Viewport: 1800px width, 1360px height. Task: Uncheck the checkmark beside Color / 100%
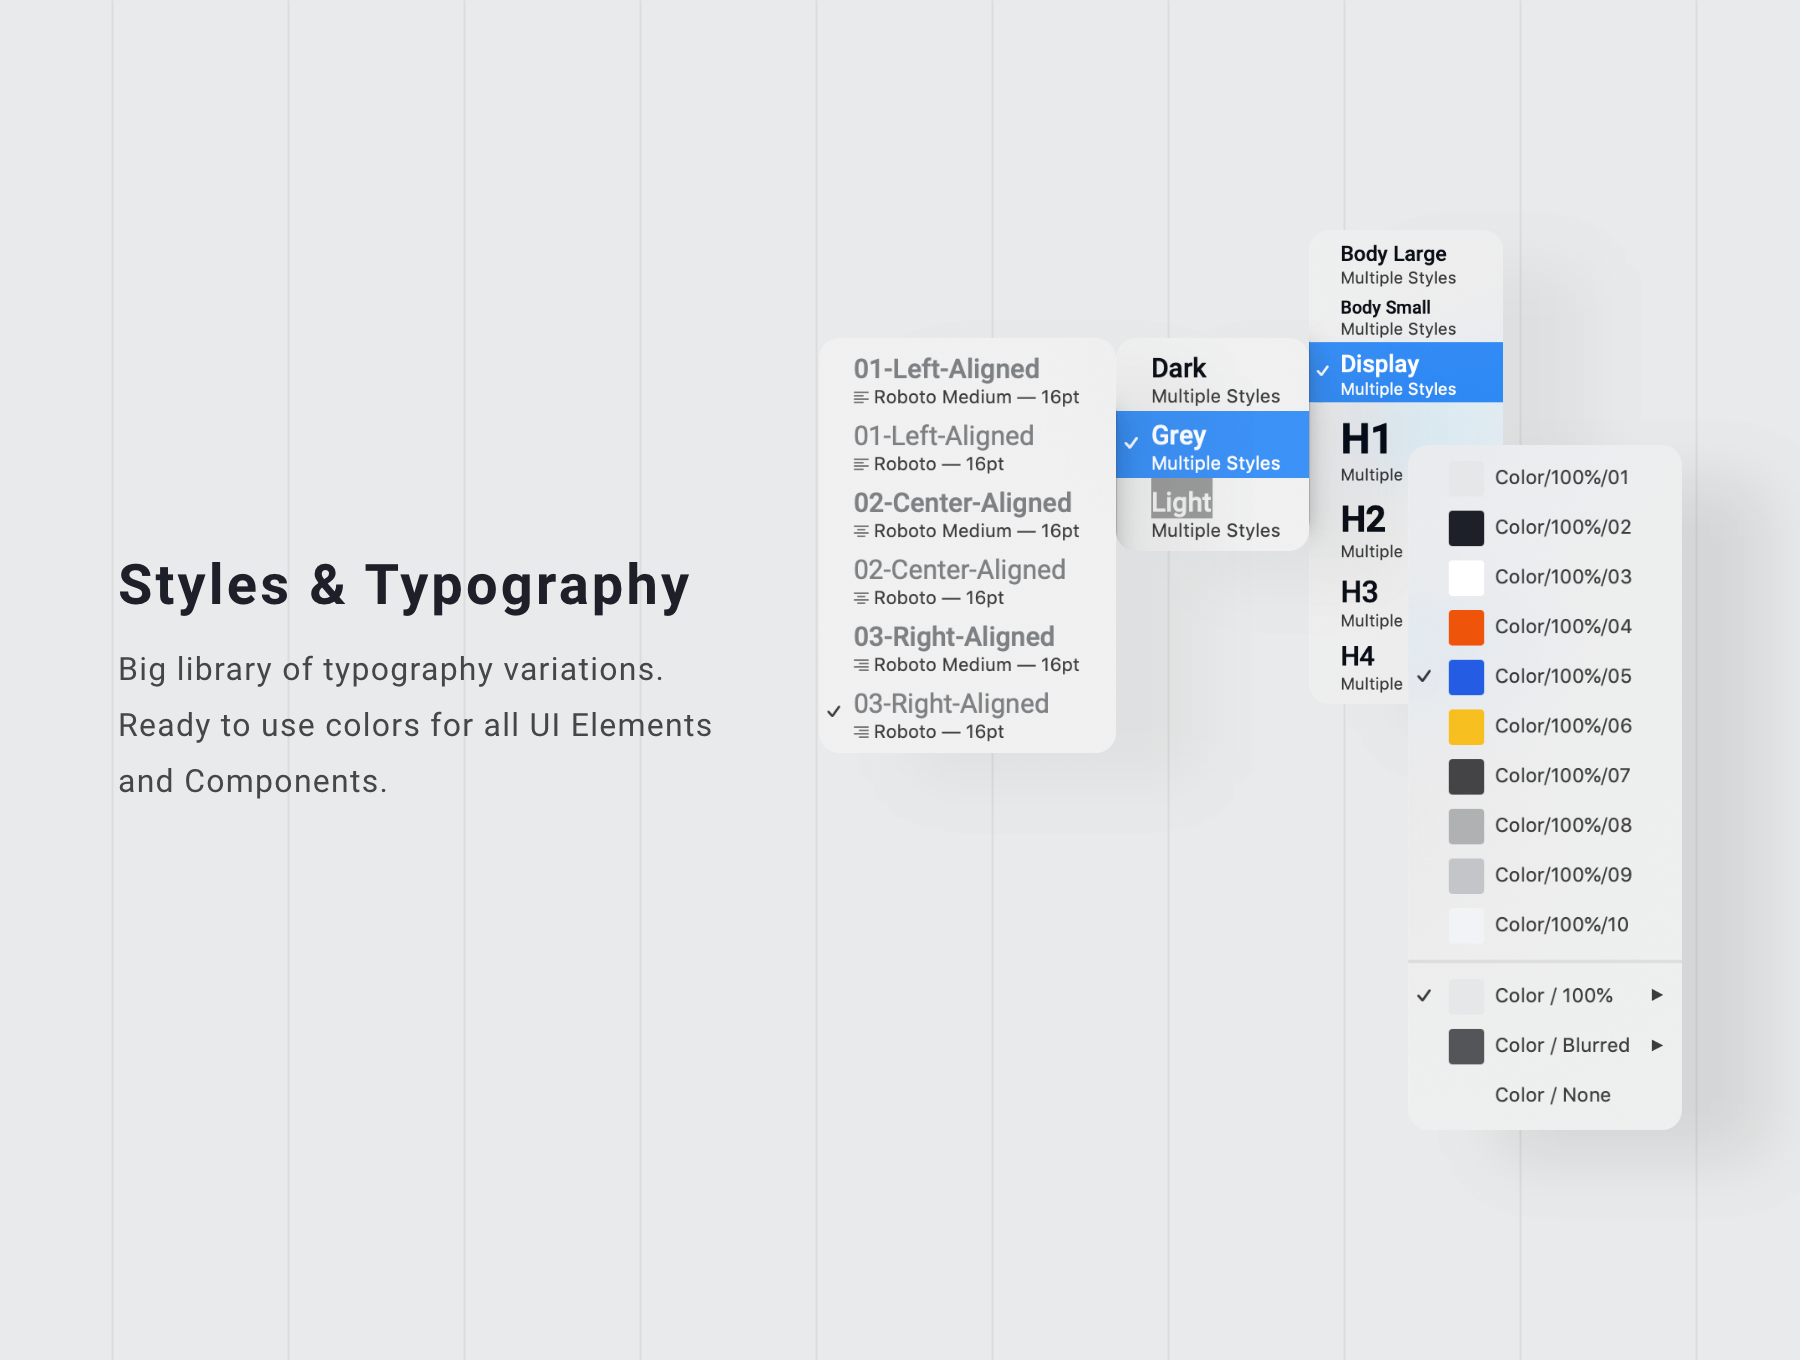(1424, 996)
